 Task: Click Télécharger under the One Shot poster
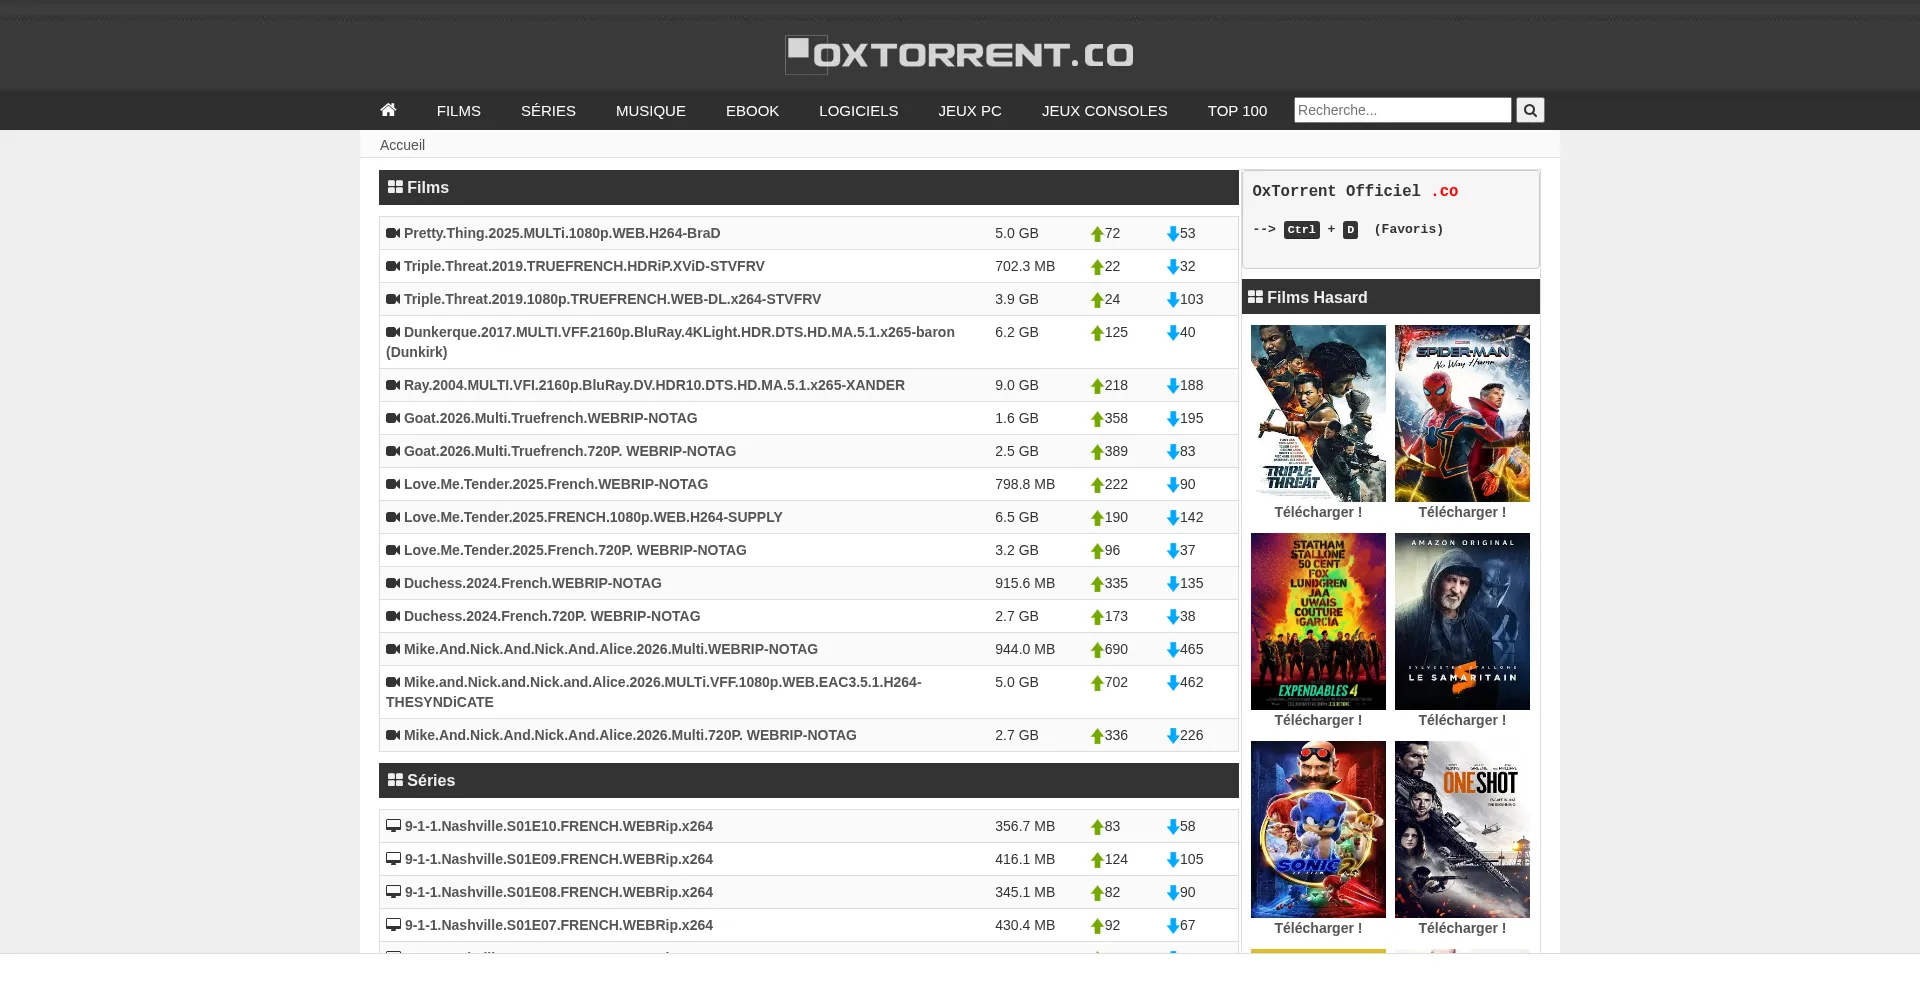[1462, 928]
